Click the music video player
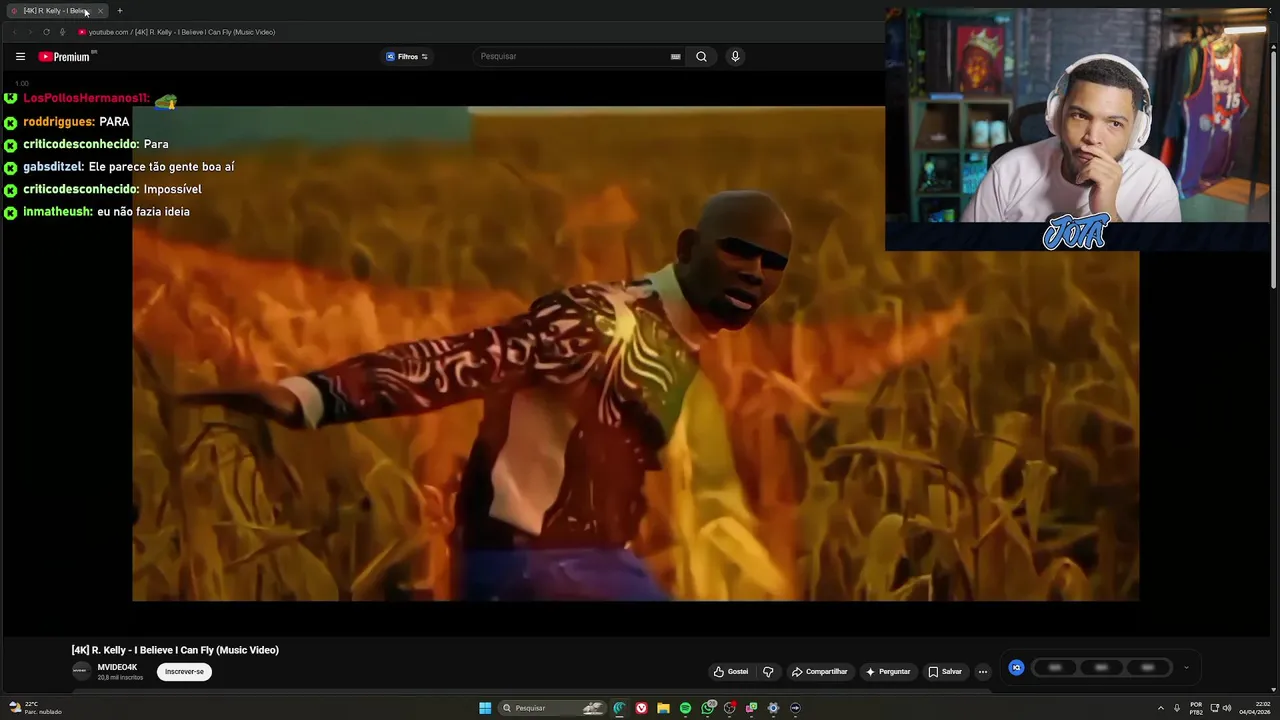Viewport: 1280px width, 720px height. 635,353
